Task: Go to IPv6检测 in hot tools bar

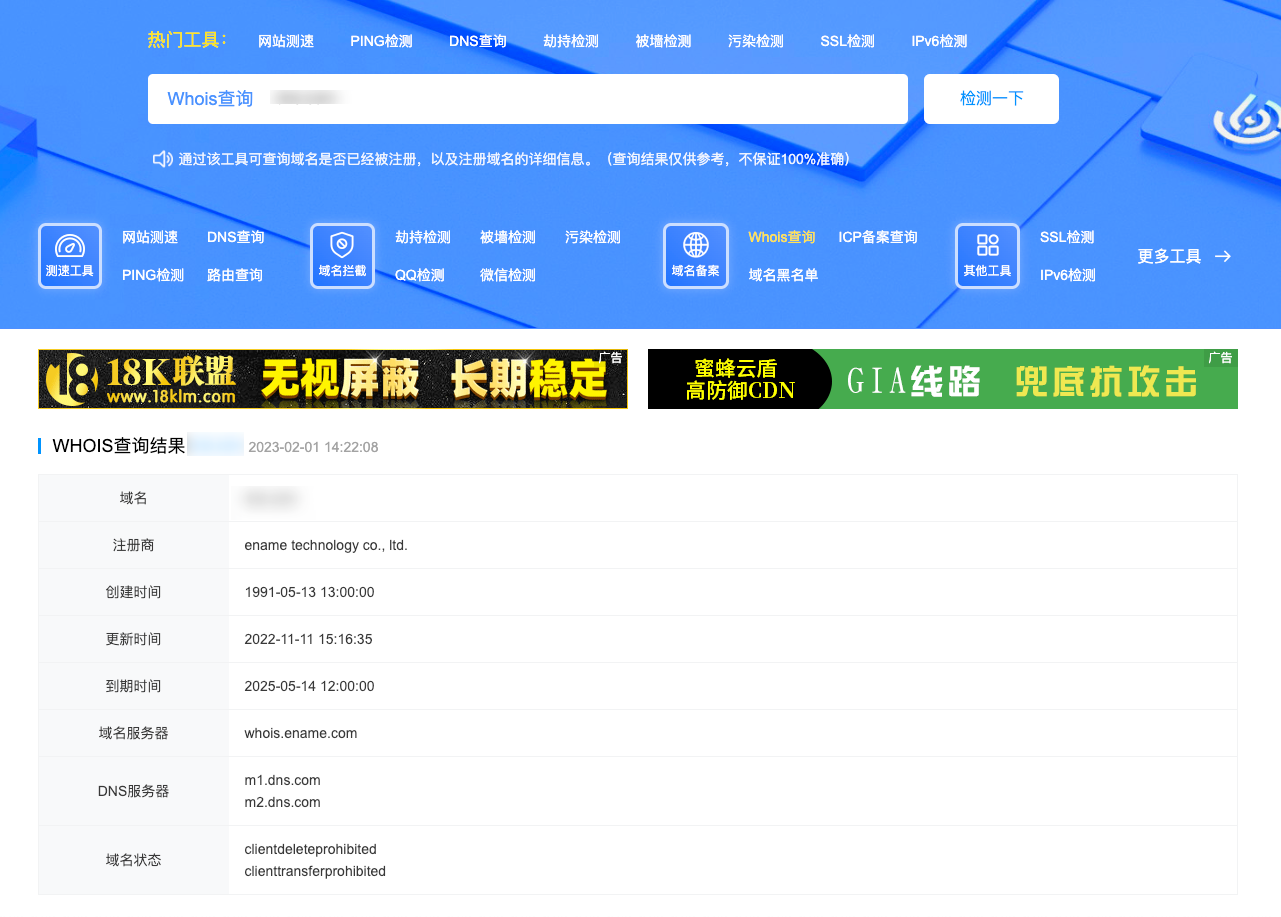Action: (939, 41)
